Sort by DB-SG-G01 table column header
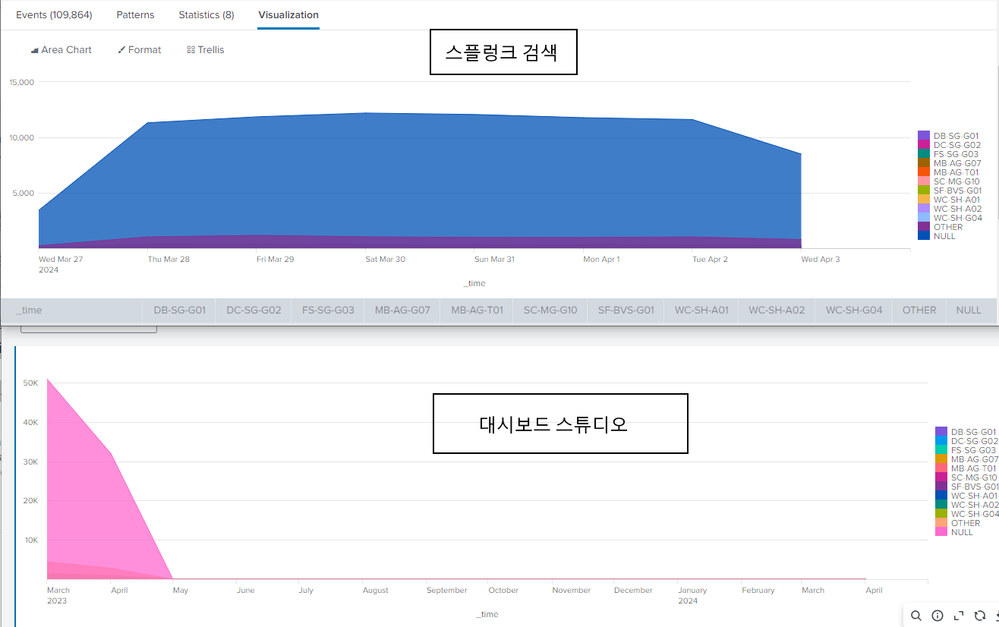This screenshot has width=999, height=627. [180, 310]
